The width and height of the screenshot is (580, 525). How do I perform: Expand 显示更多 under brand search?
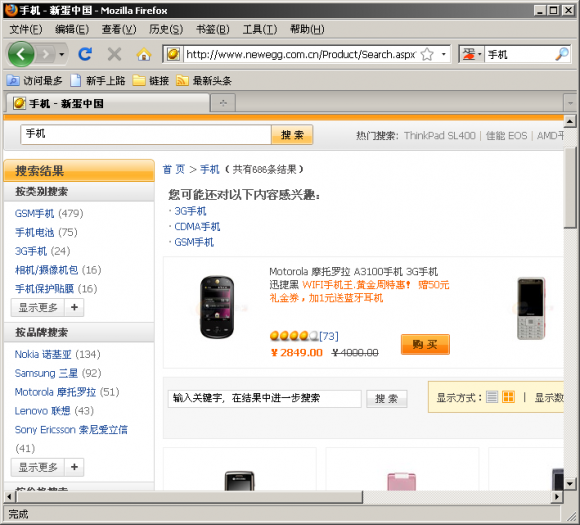[47, 467]
